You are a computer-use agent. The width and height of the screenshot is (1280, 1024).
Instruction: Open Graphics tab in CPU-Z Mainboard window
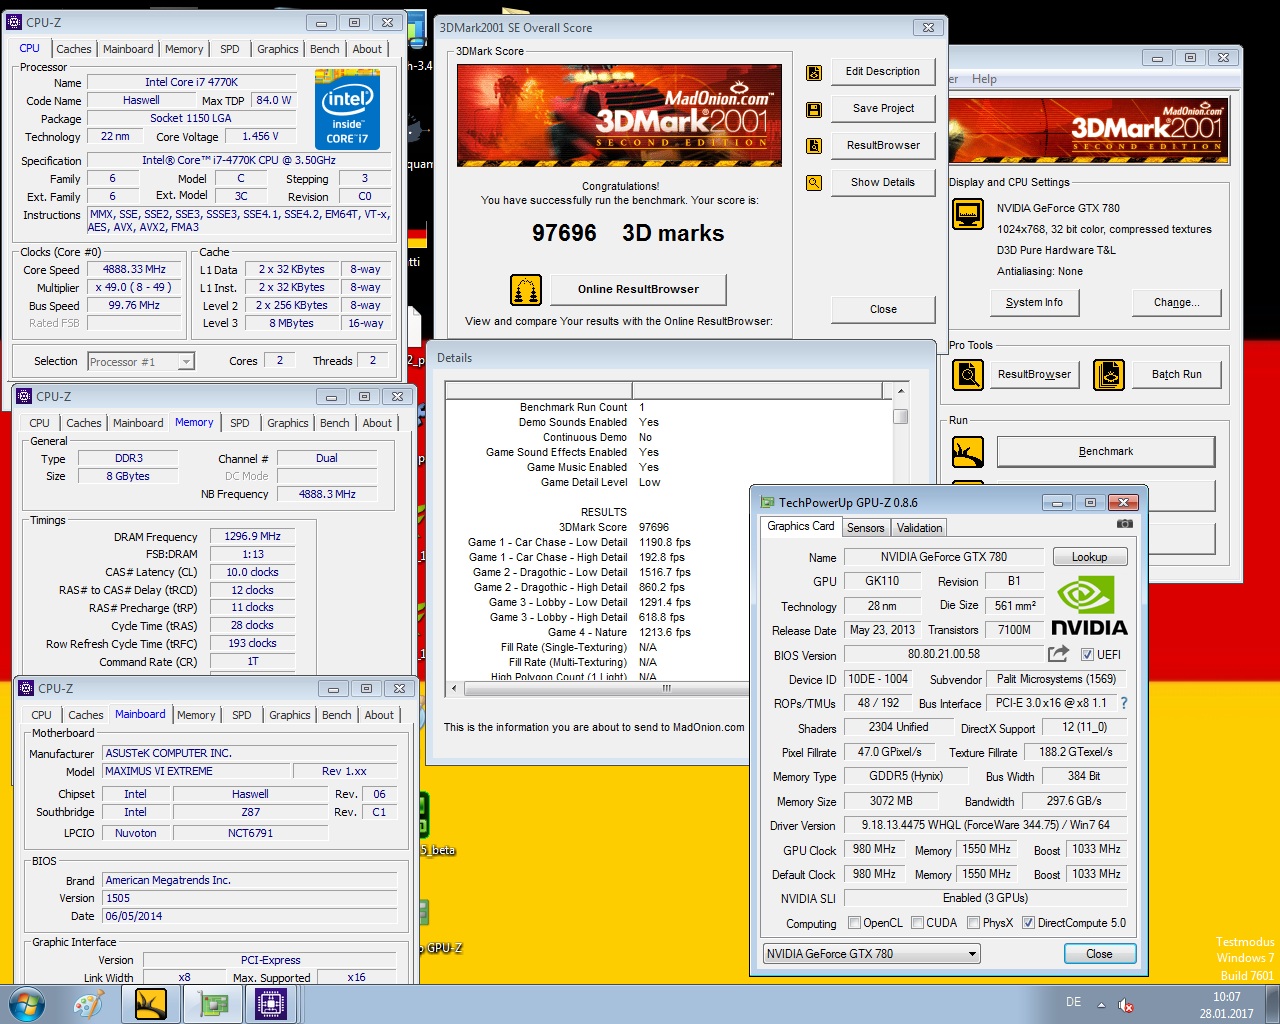click(290, 715)
